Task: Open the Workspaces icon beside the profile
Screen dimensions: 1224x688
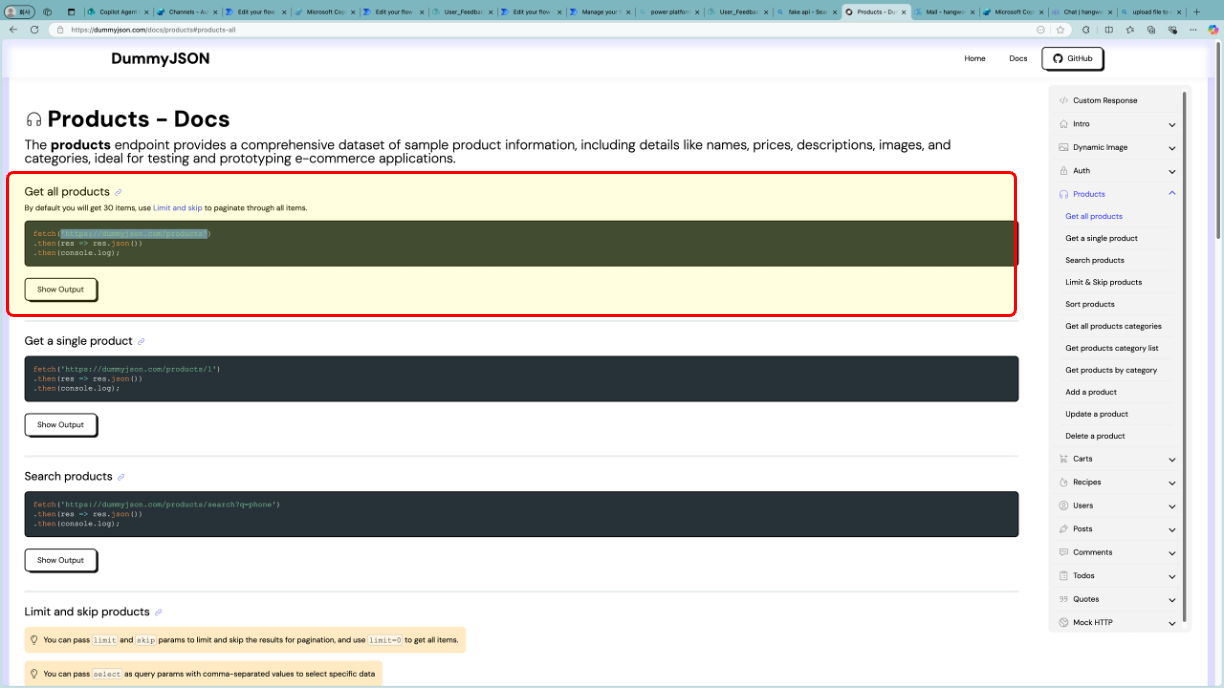Action: click(x=48, y=12)
